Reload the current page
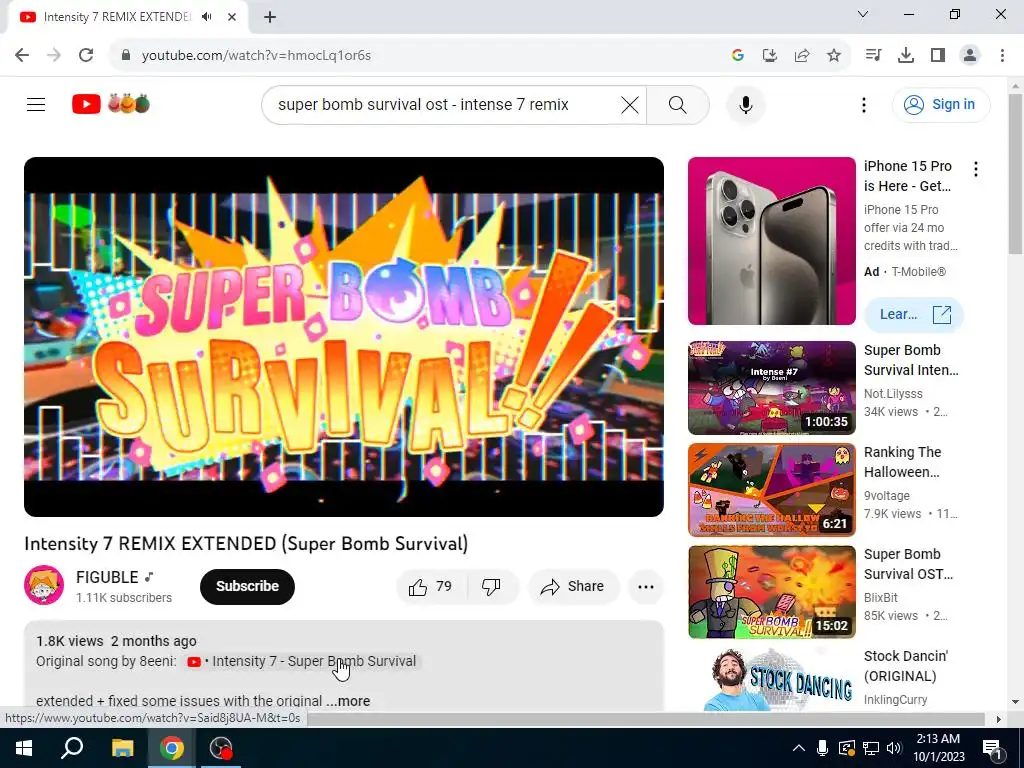Screen dimensions: 1024x768 86,56
